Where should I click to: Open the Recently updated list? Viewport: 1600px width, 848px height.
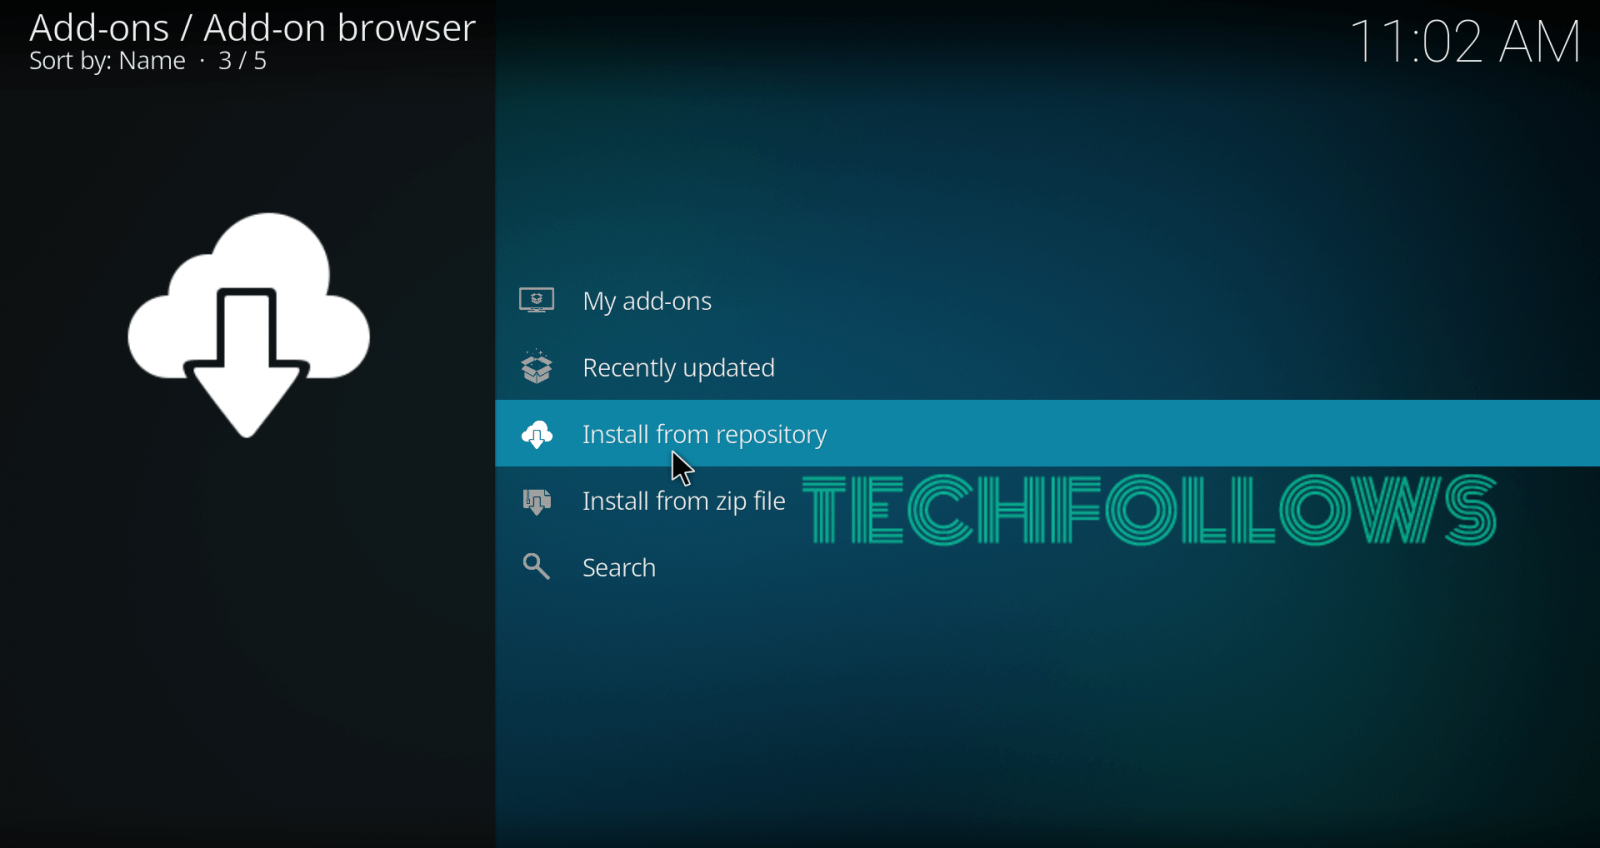point(1047,367)
